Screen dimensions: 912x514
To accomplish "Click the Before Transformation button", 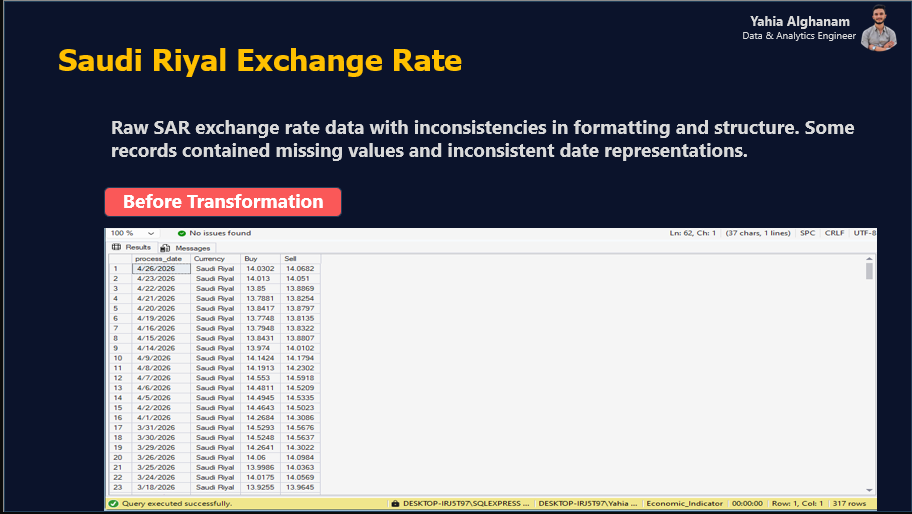I will tap(223, 202).
